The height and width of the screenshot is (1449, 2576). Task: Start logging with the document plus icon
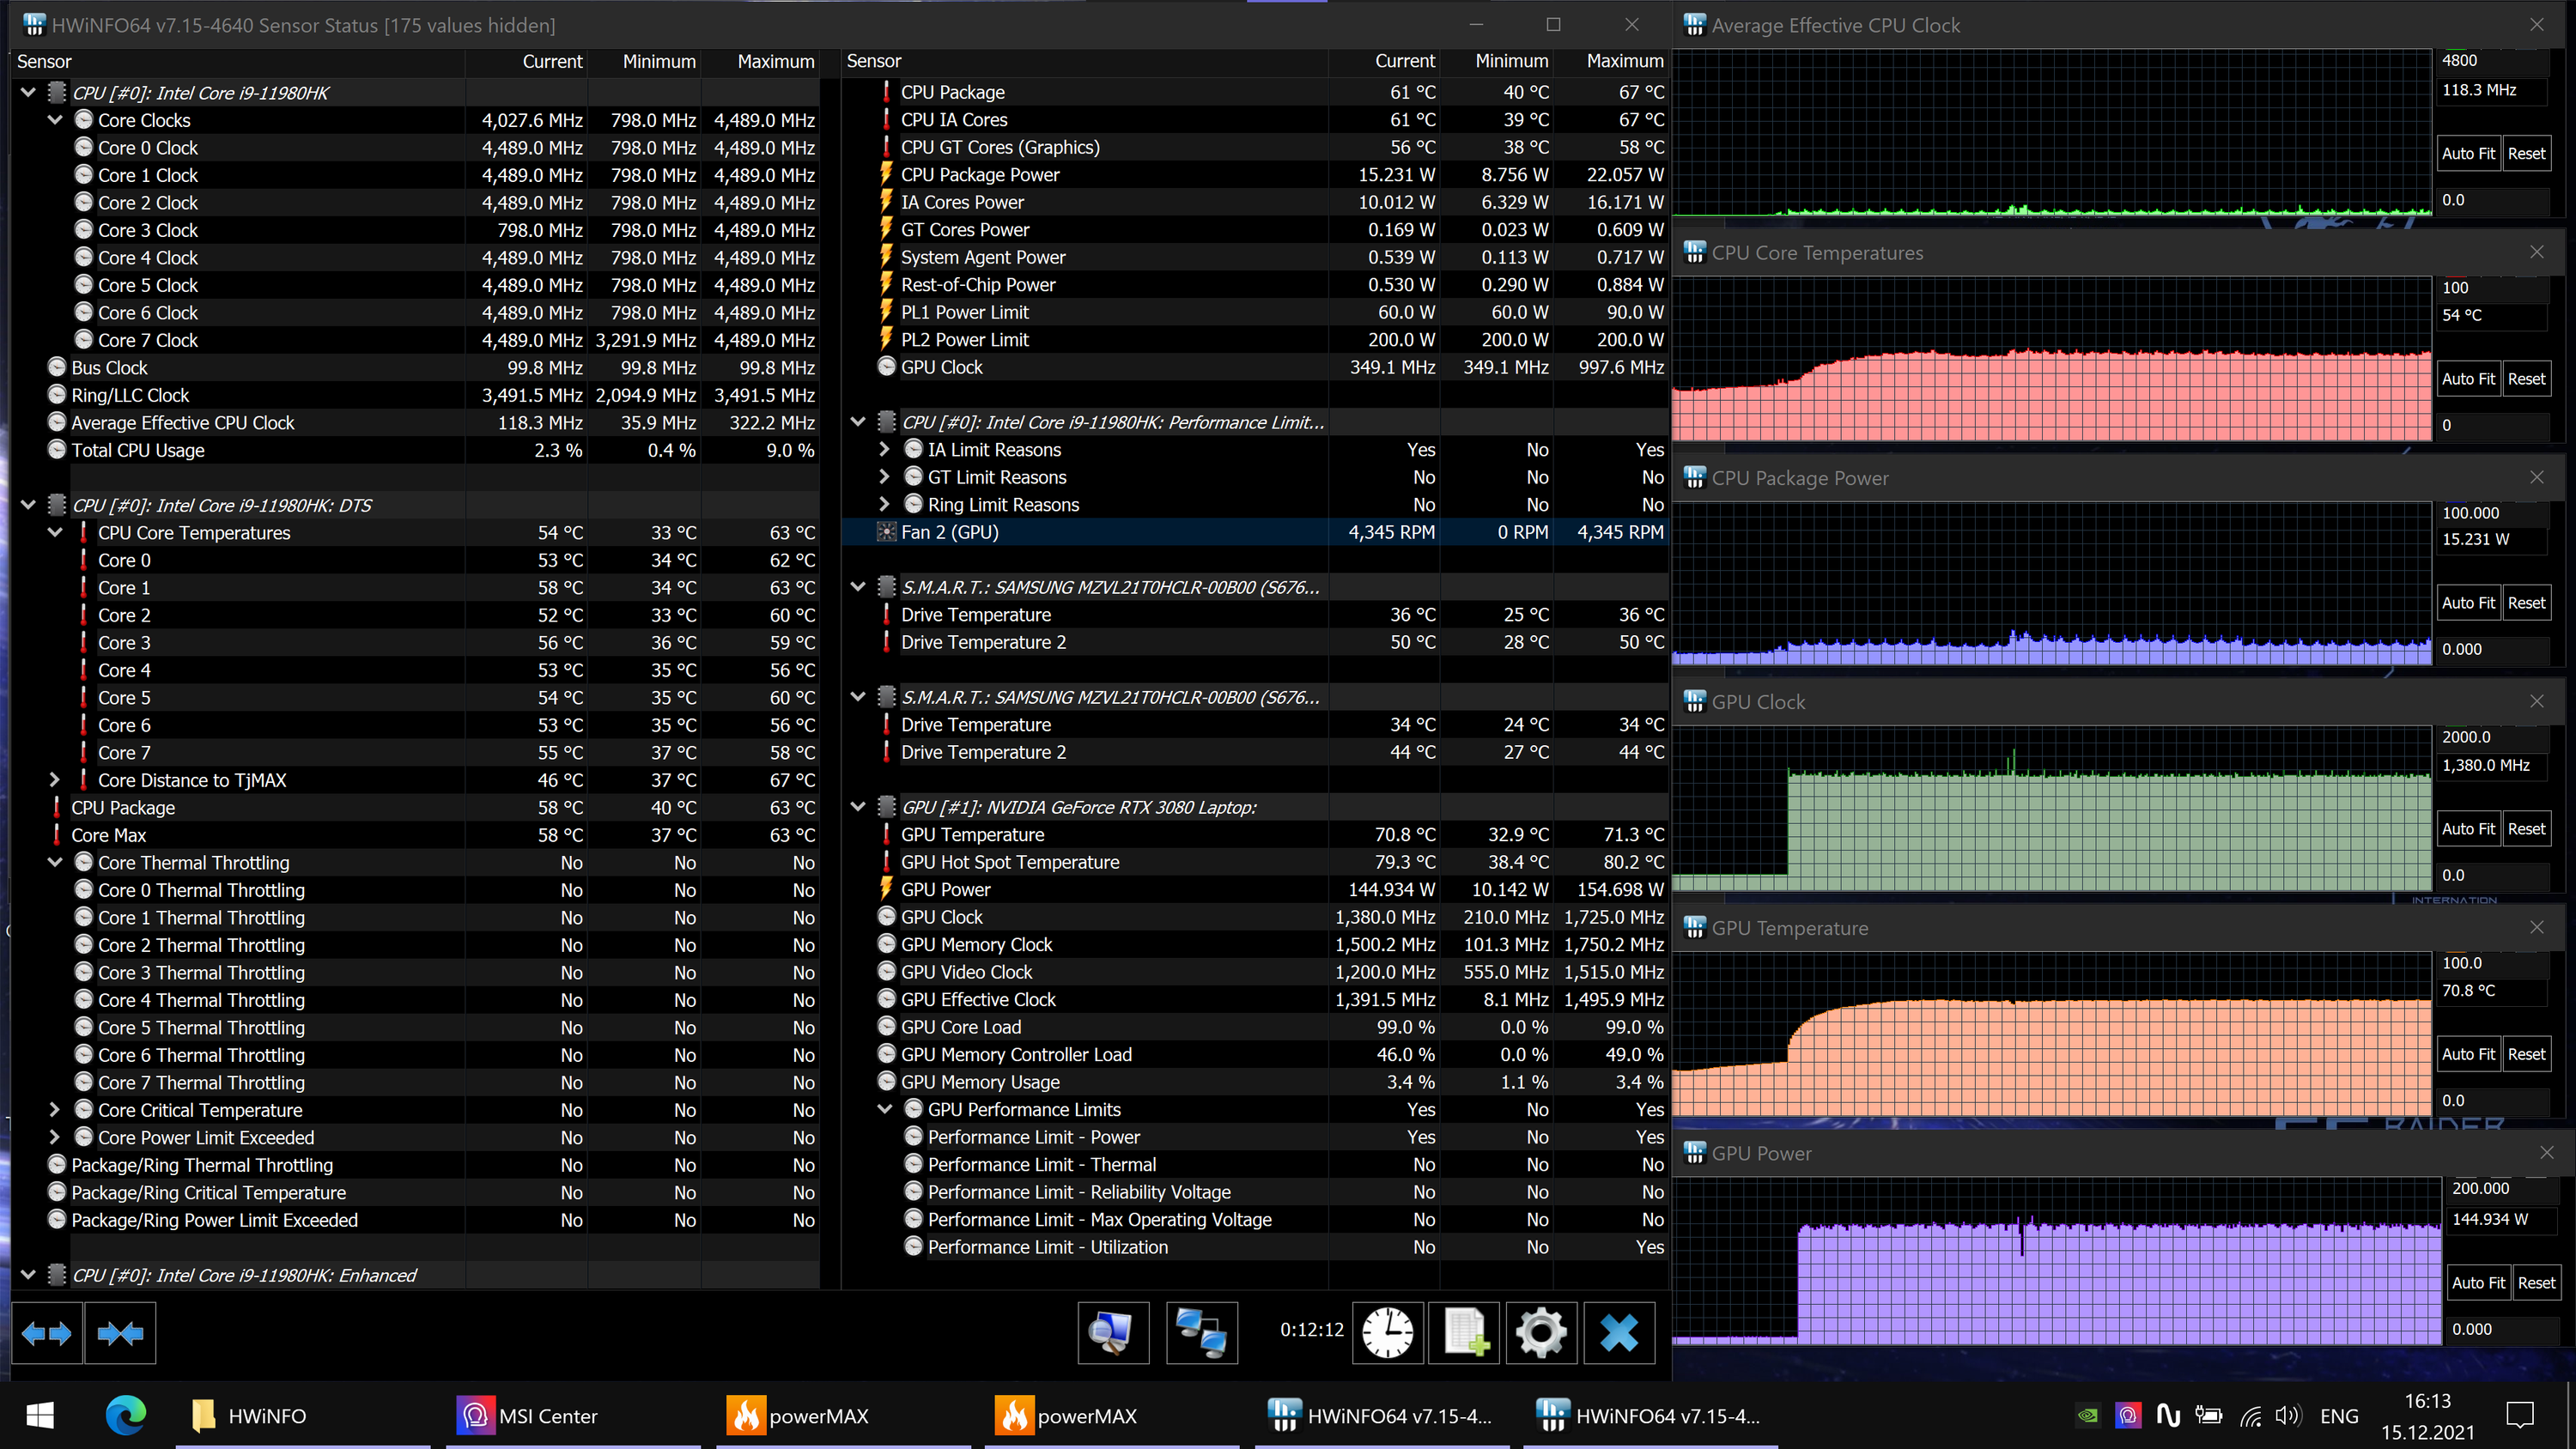coord(1464,1333)
